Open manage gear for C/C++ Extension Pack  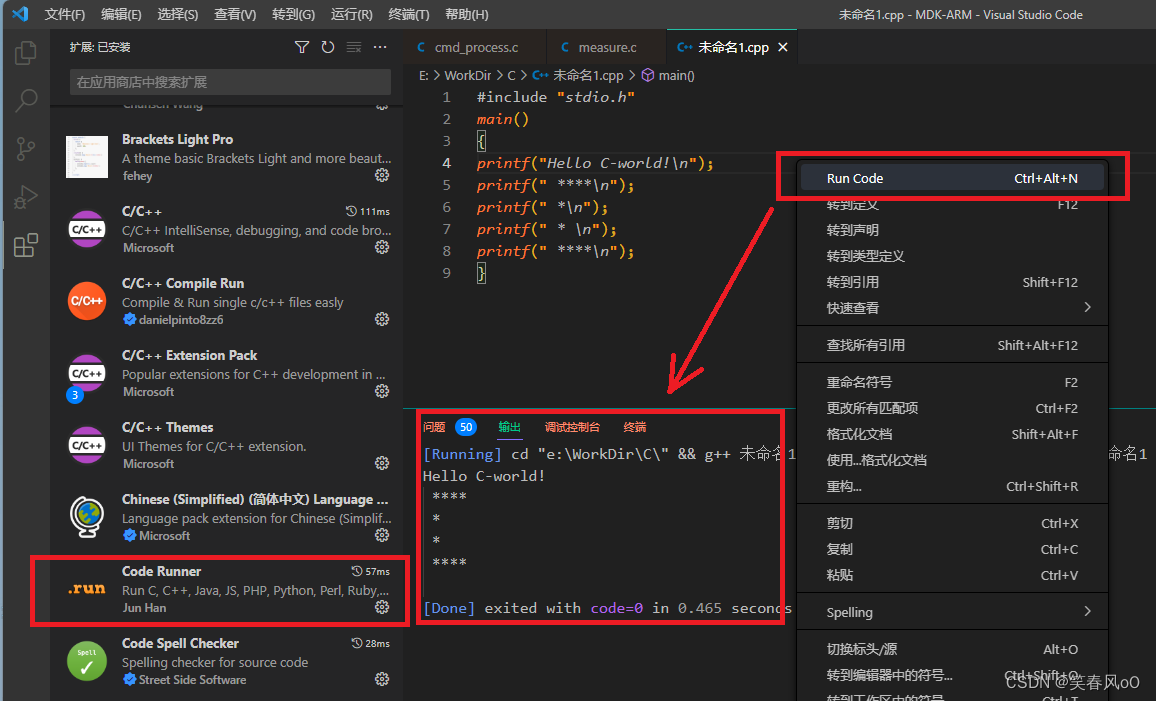382,391
